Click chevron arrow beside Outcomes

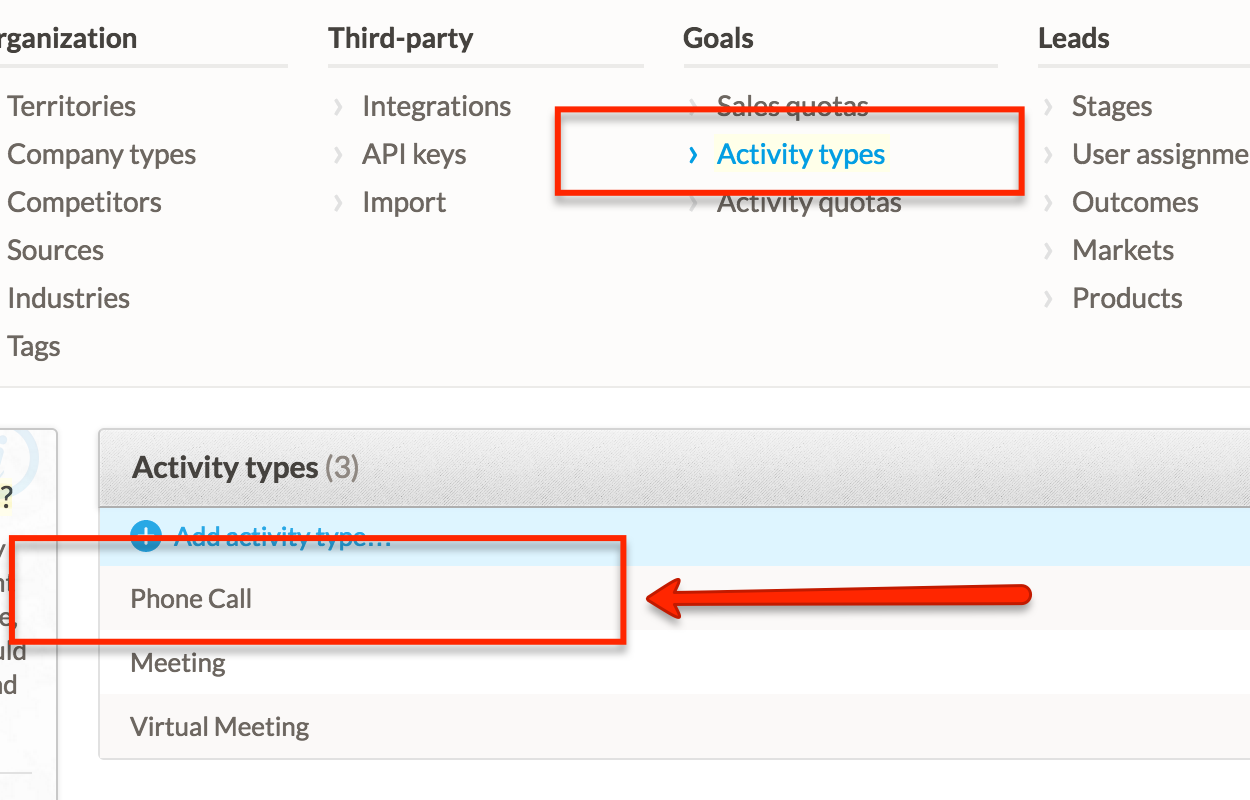pyautogui.click(x=1048, y=203)
